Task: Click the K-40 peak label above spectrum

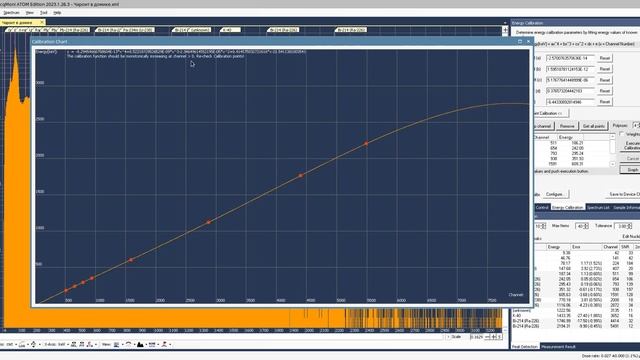Action: (231, 30)
